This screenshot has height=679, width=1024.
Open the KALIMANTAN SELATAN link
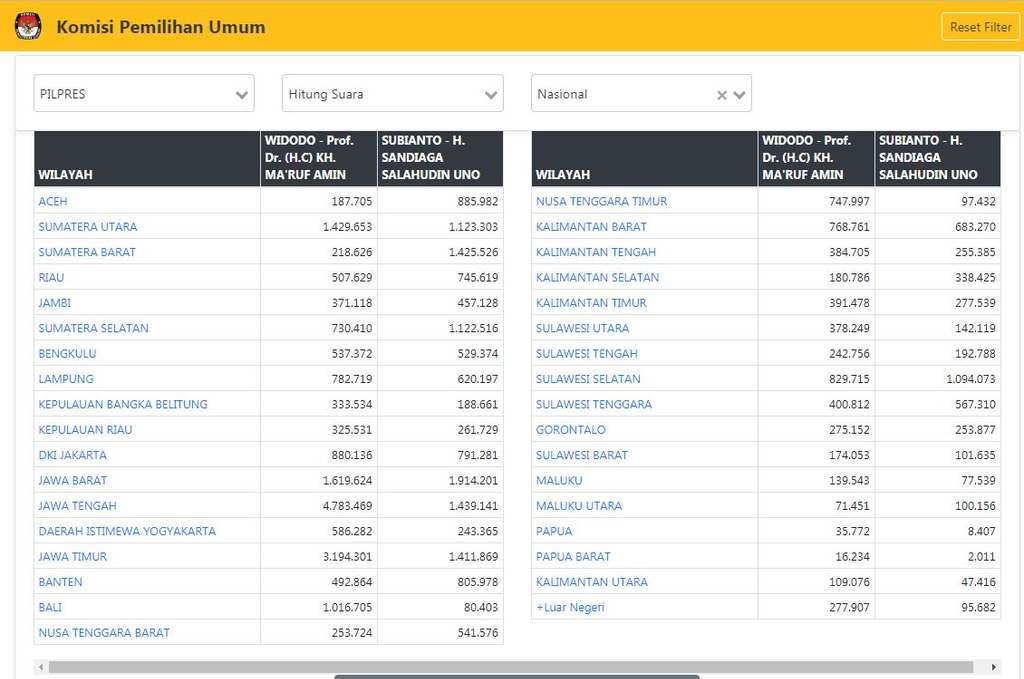tap(598, 277)
